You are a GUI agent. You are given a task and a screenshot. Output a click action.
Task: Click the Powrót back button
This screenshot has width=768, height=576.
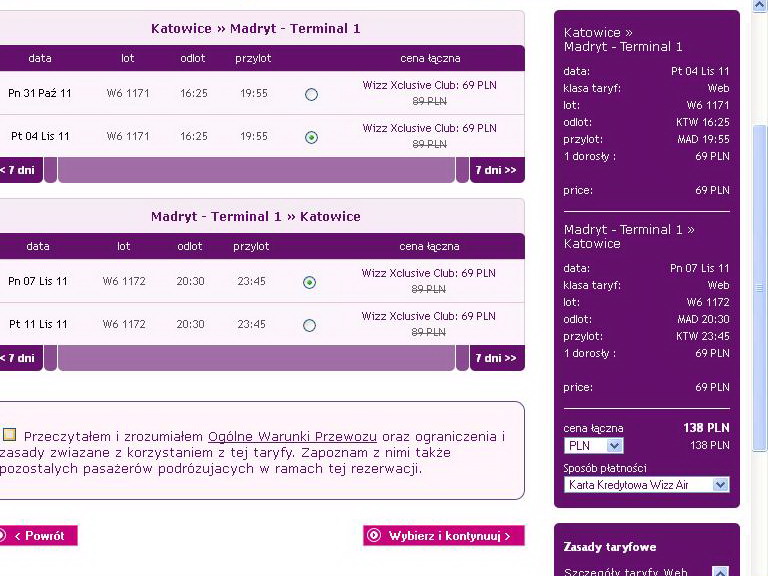point(38,536)
